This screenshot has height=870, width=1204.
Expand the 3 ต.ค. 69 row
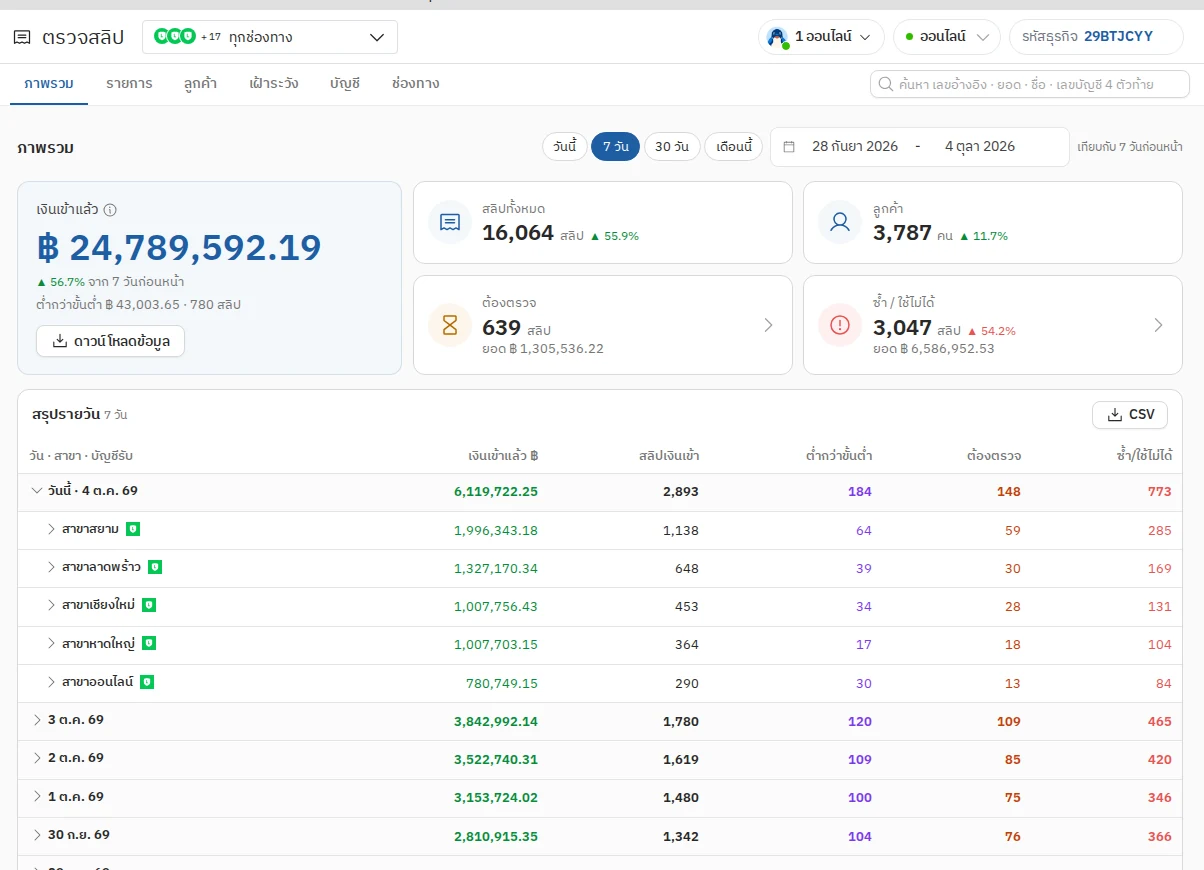[37, 720]
